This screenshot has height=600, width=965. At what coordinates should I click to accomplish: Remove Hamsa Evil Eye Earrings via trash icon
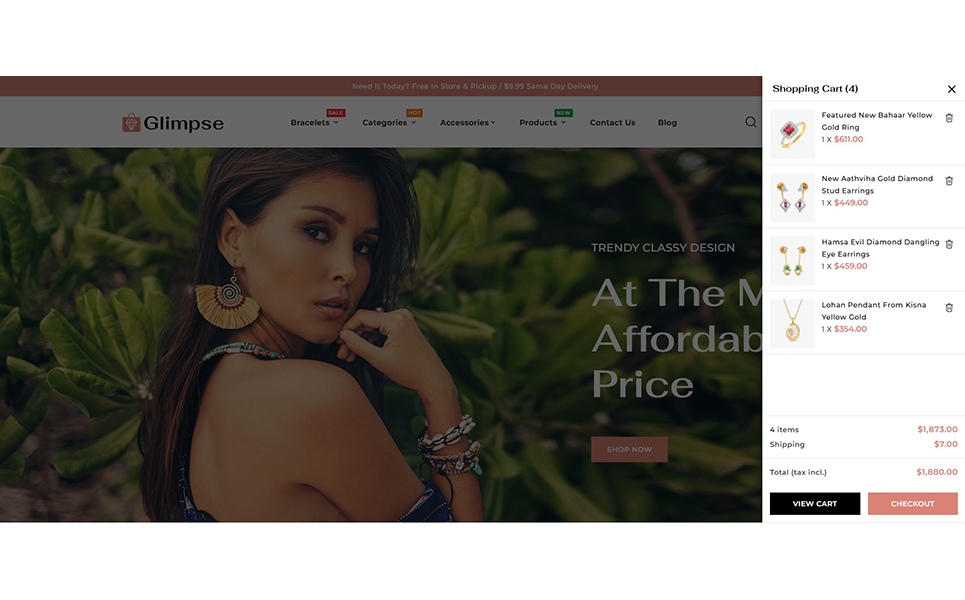(949, 244)
